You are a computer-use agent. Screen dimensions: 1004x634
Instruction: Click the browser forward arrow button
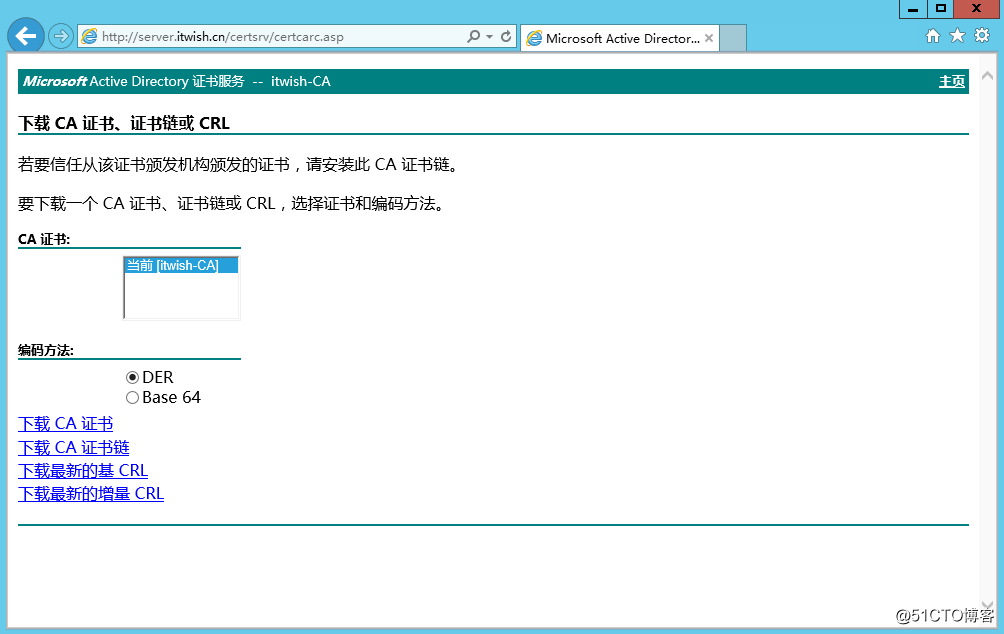[61, 36]
